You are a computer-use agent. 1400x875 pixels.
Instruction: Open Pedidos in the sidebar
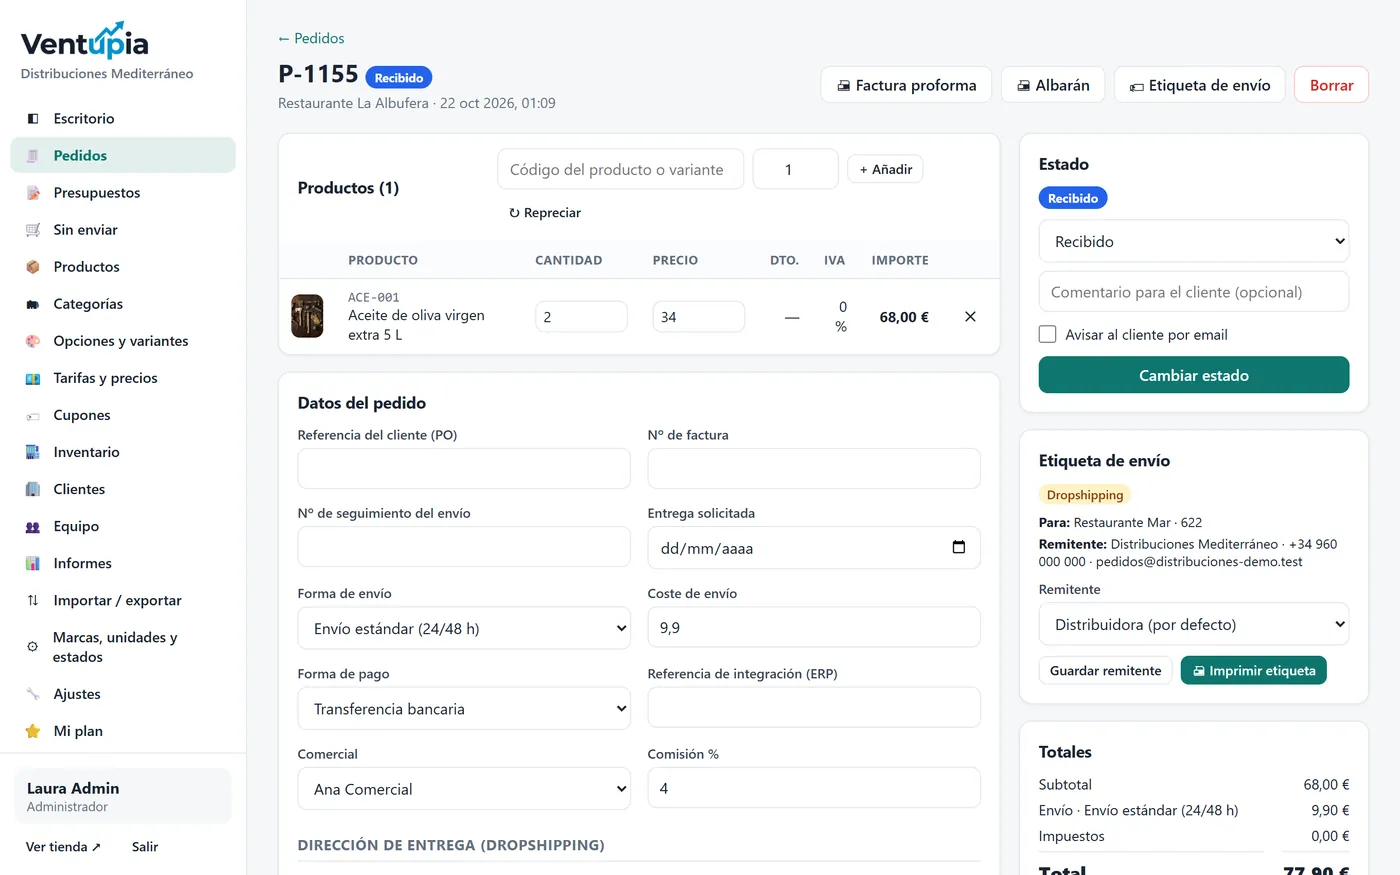123,156
